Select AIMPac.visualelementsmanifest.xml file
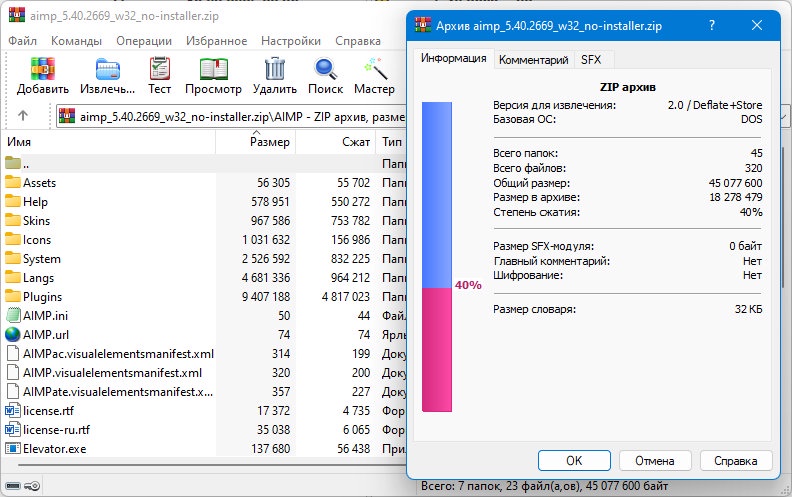 pyautogui.click(x=118, y=354)
